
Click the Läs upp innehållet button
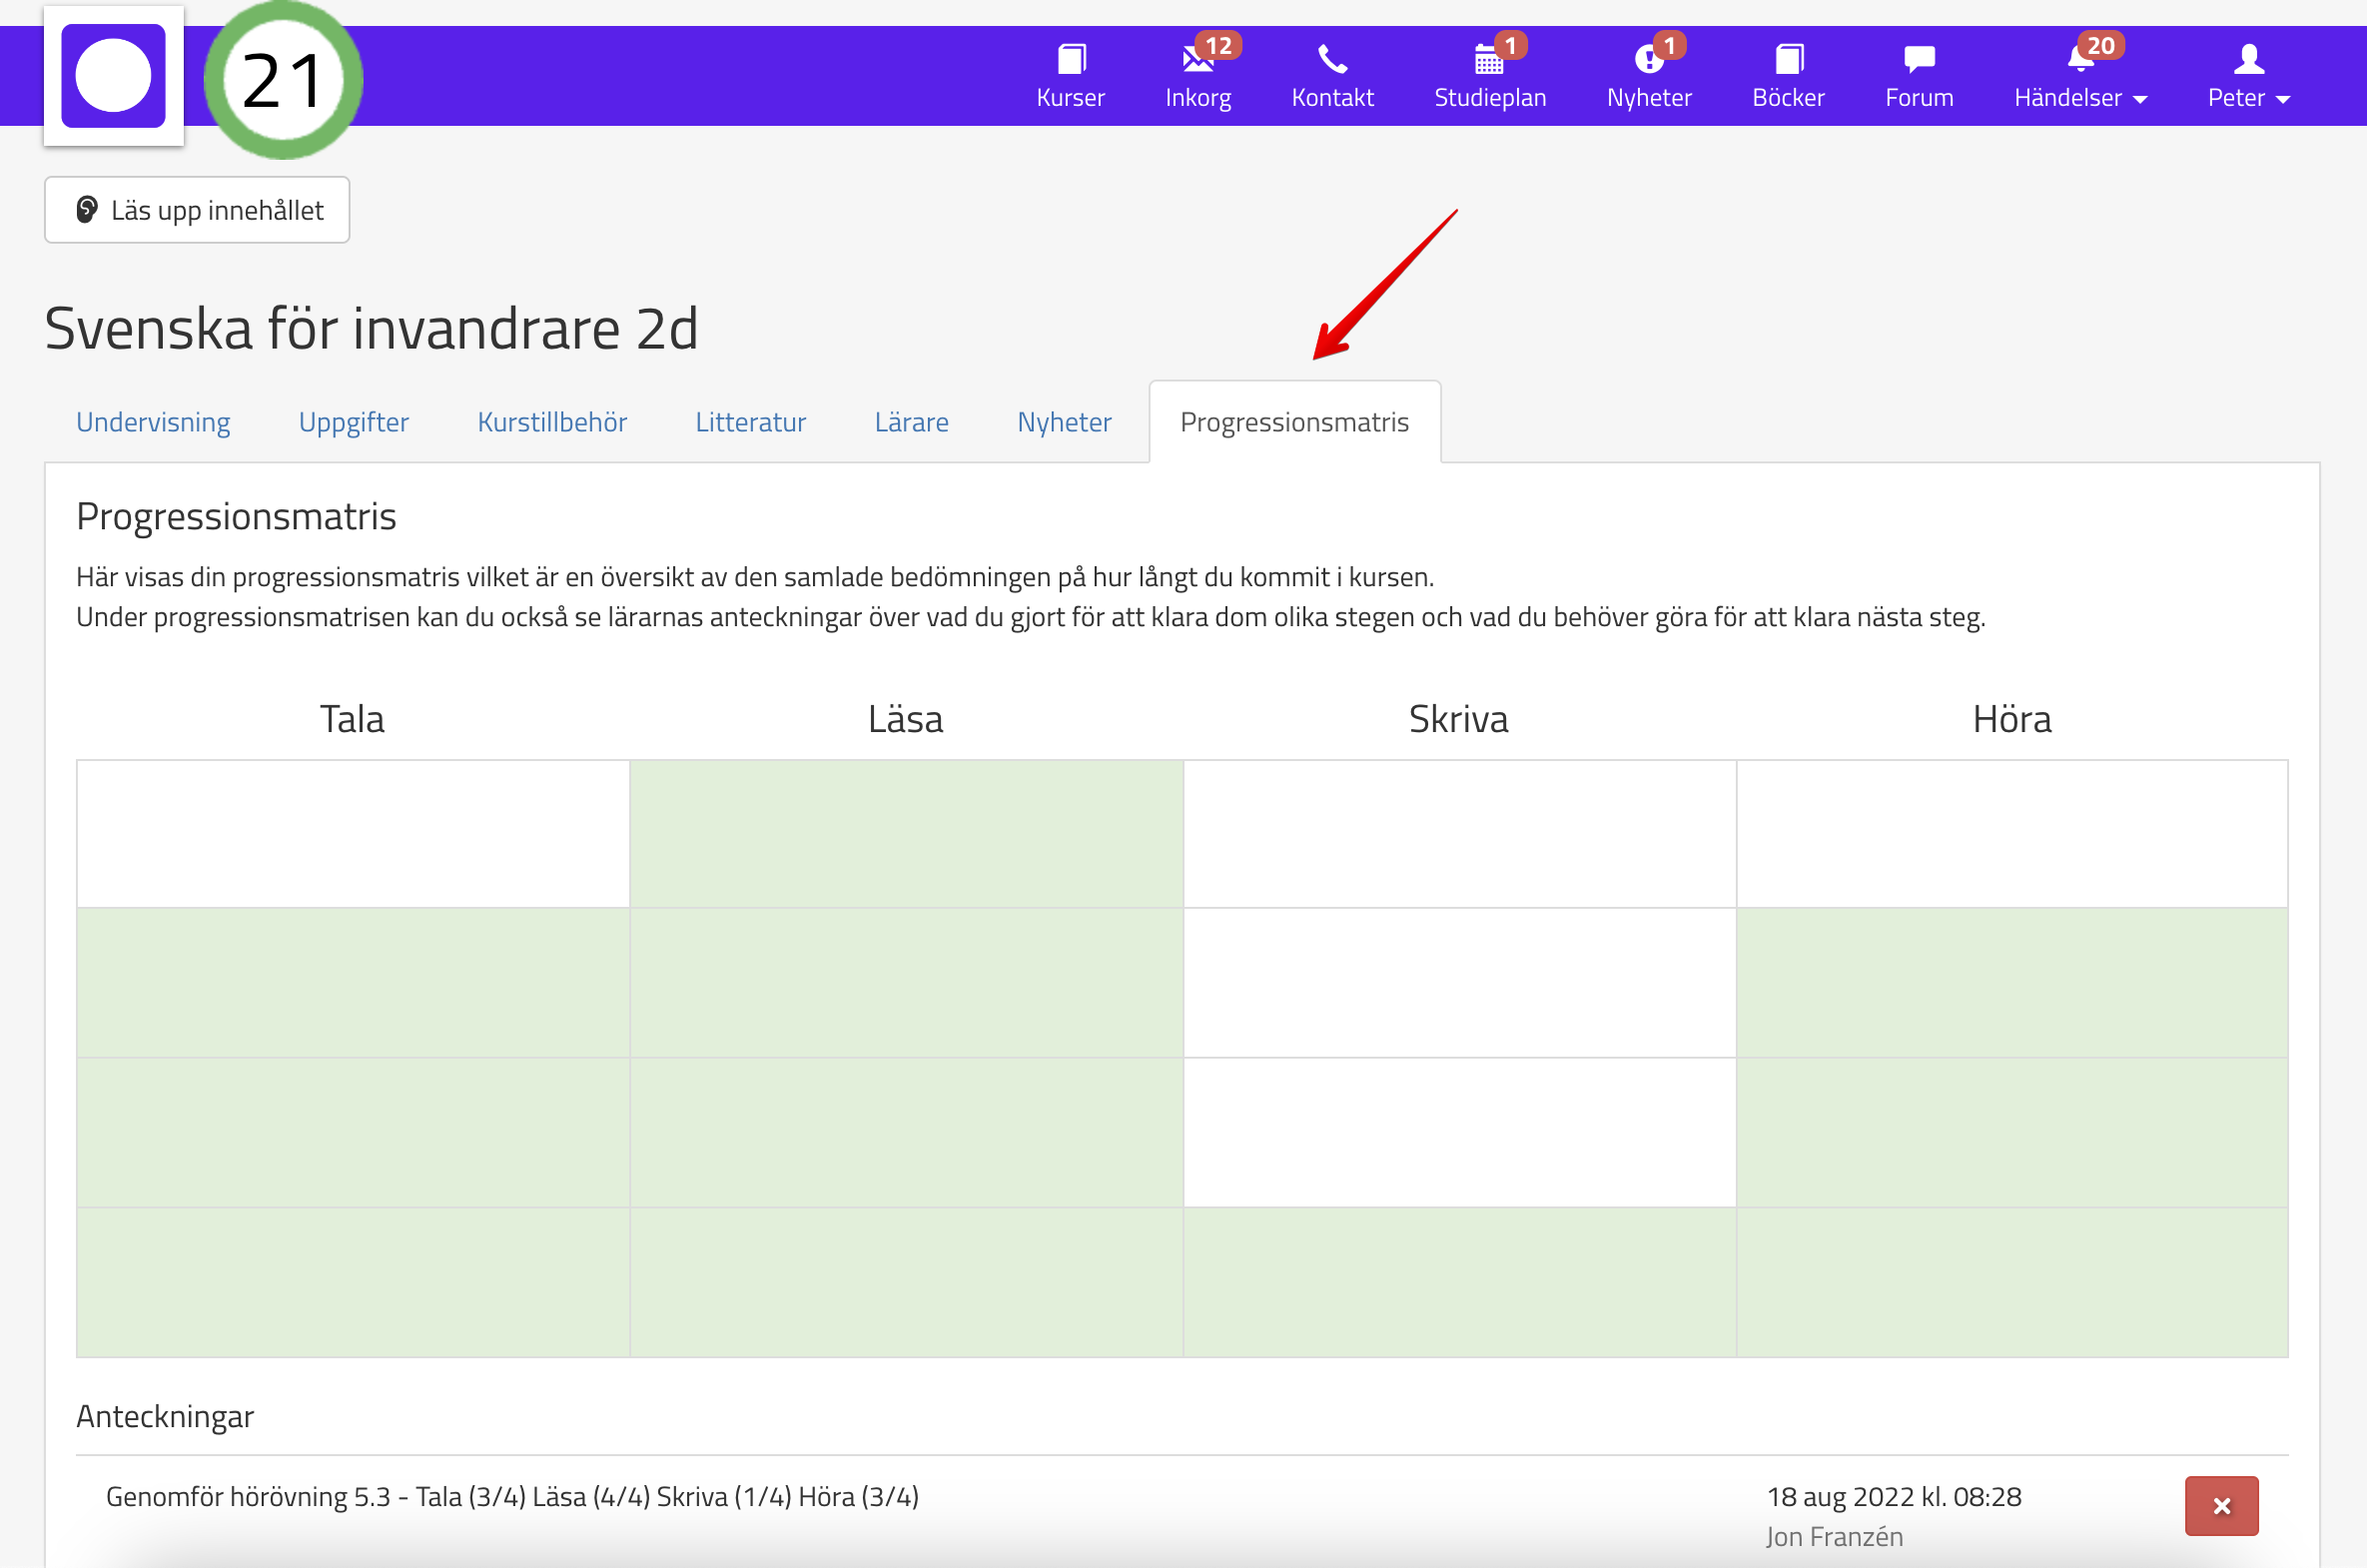coord(197,210)
